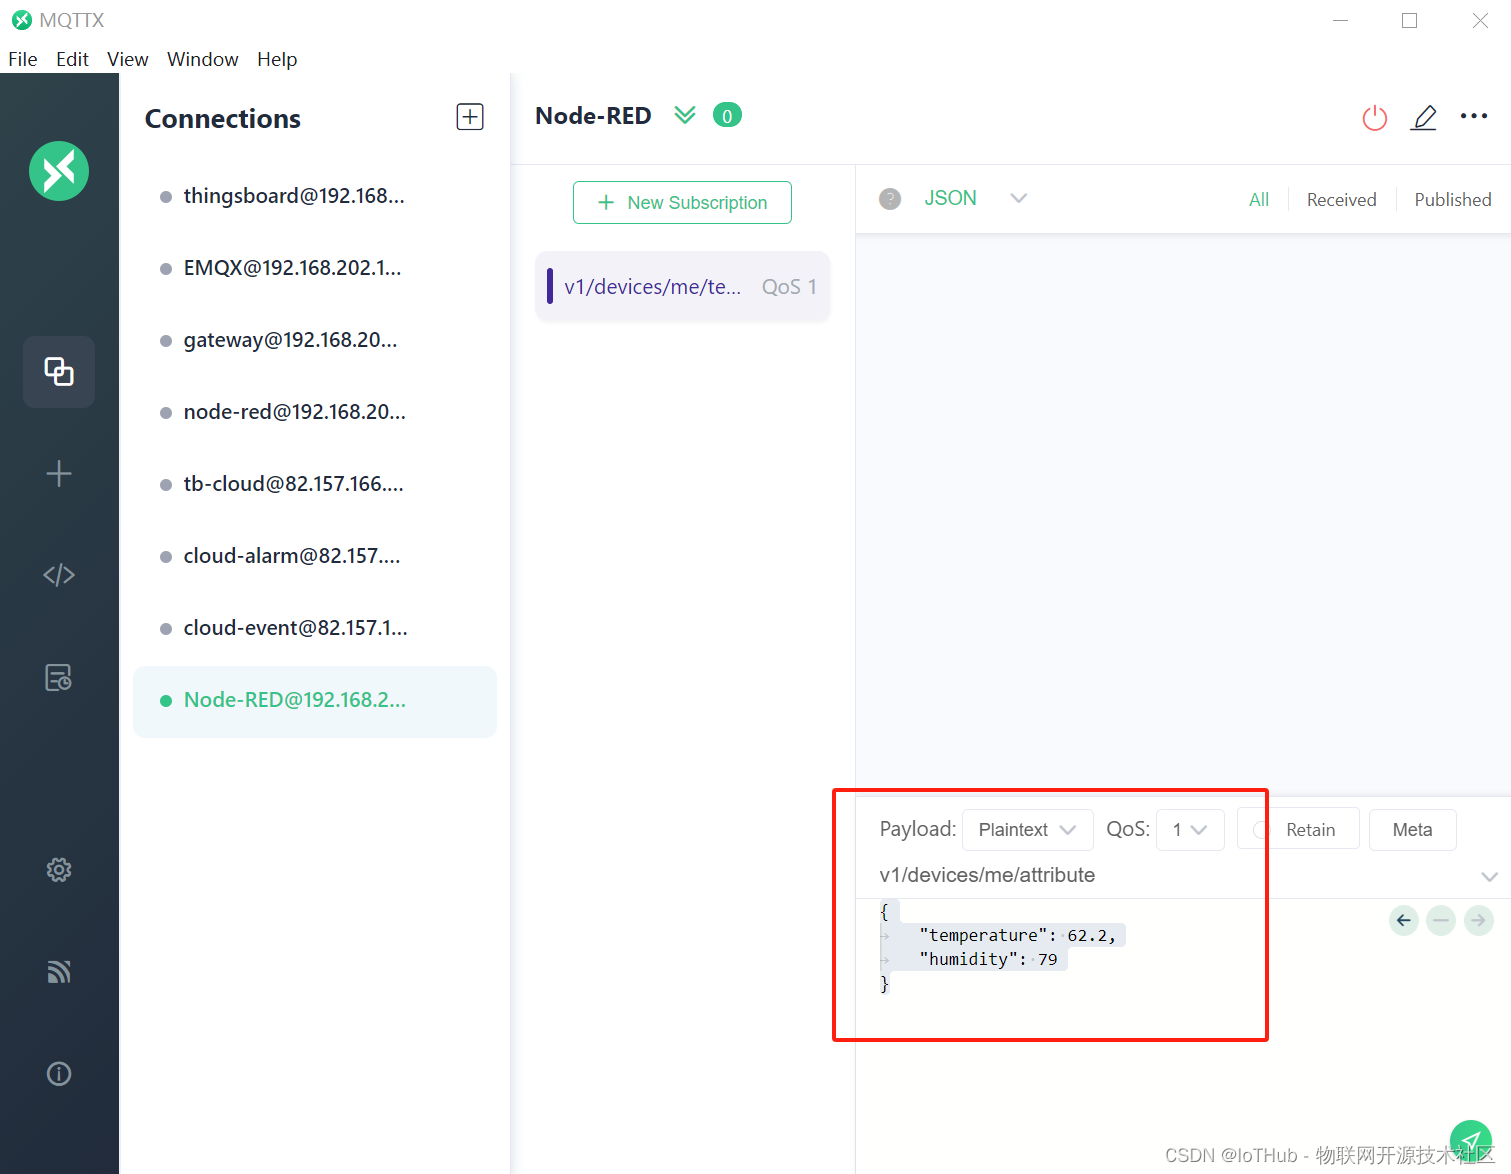Open Payload Plaintext dropdown
This screenshot has width=1511, height=1174.
click(1028, 830)
